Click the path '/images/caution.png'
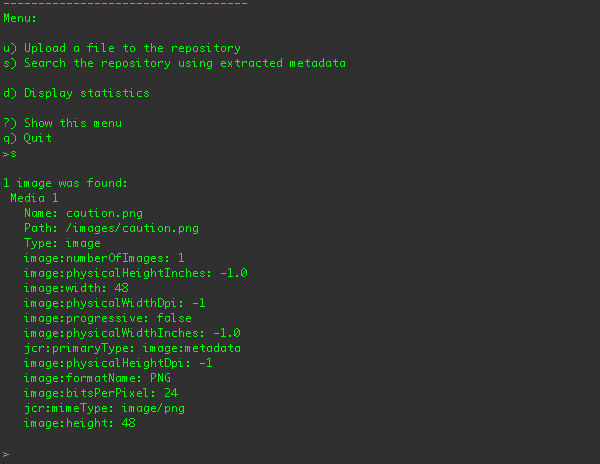The image size is (600, 464). click(133, 228)
